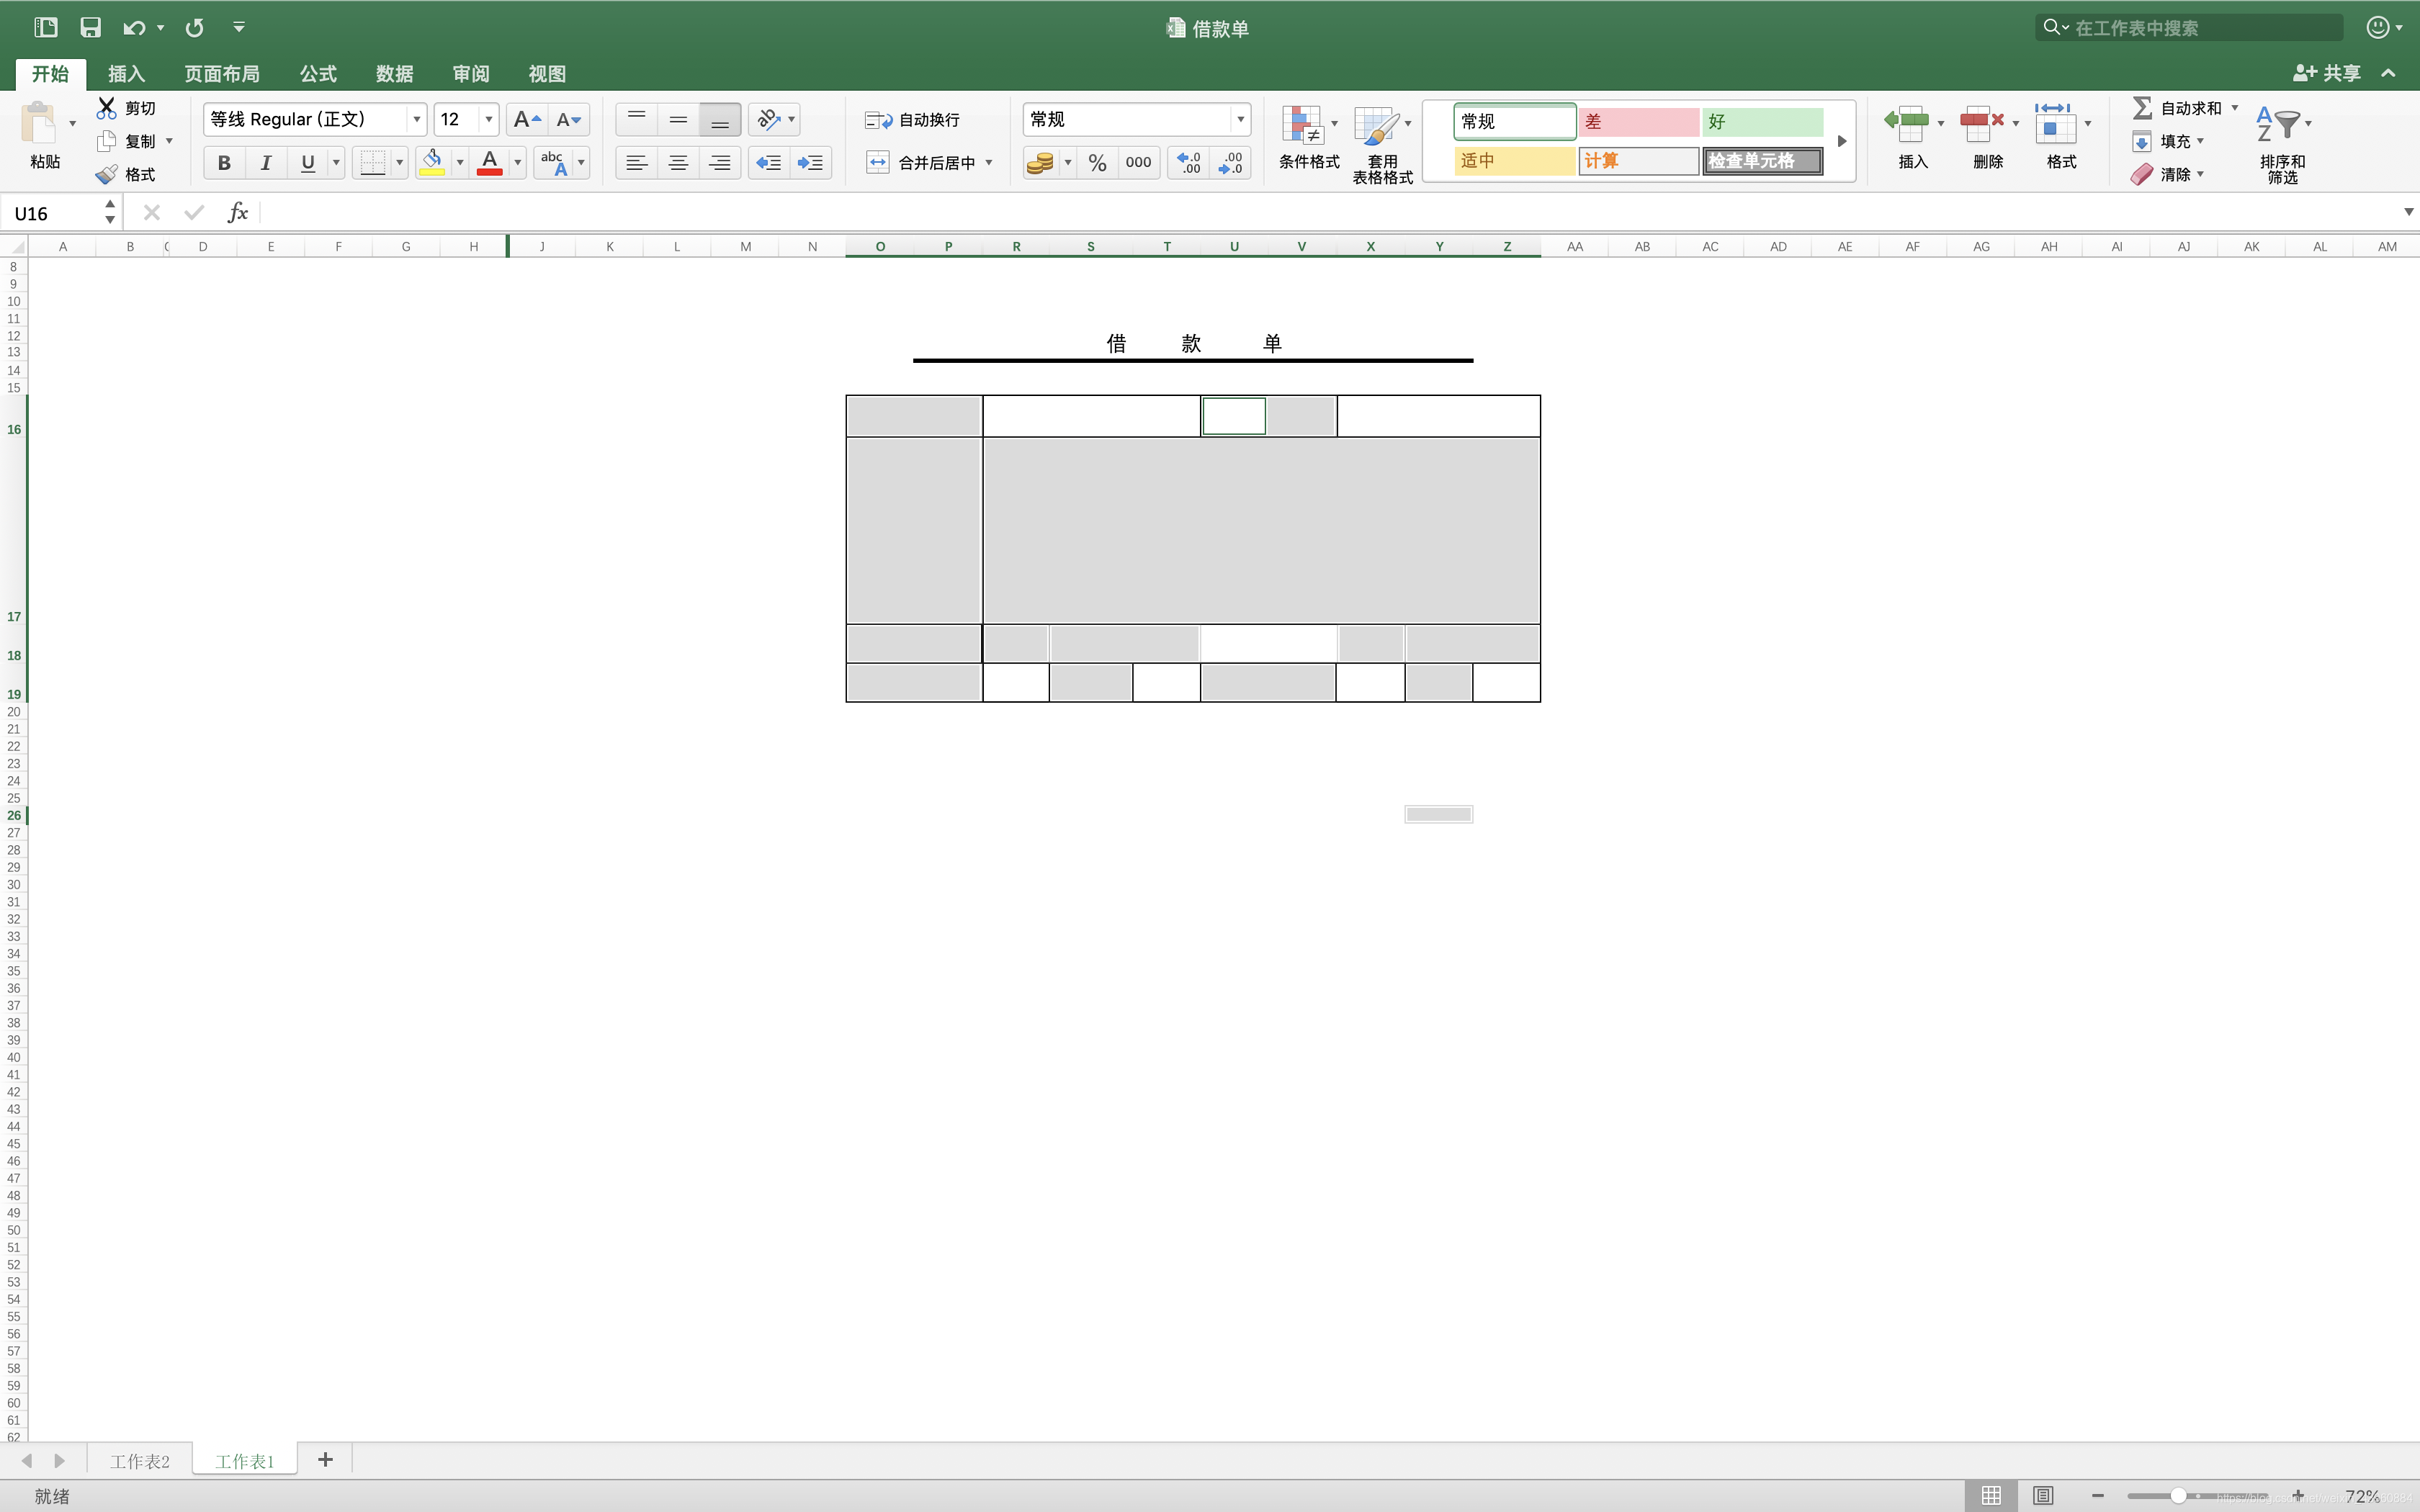Click the Format as Table (套用表格格式) icon
Viewport: 2420px width, 1512px height.
coord(1376,126)
